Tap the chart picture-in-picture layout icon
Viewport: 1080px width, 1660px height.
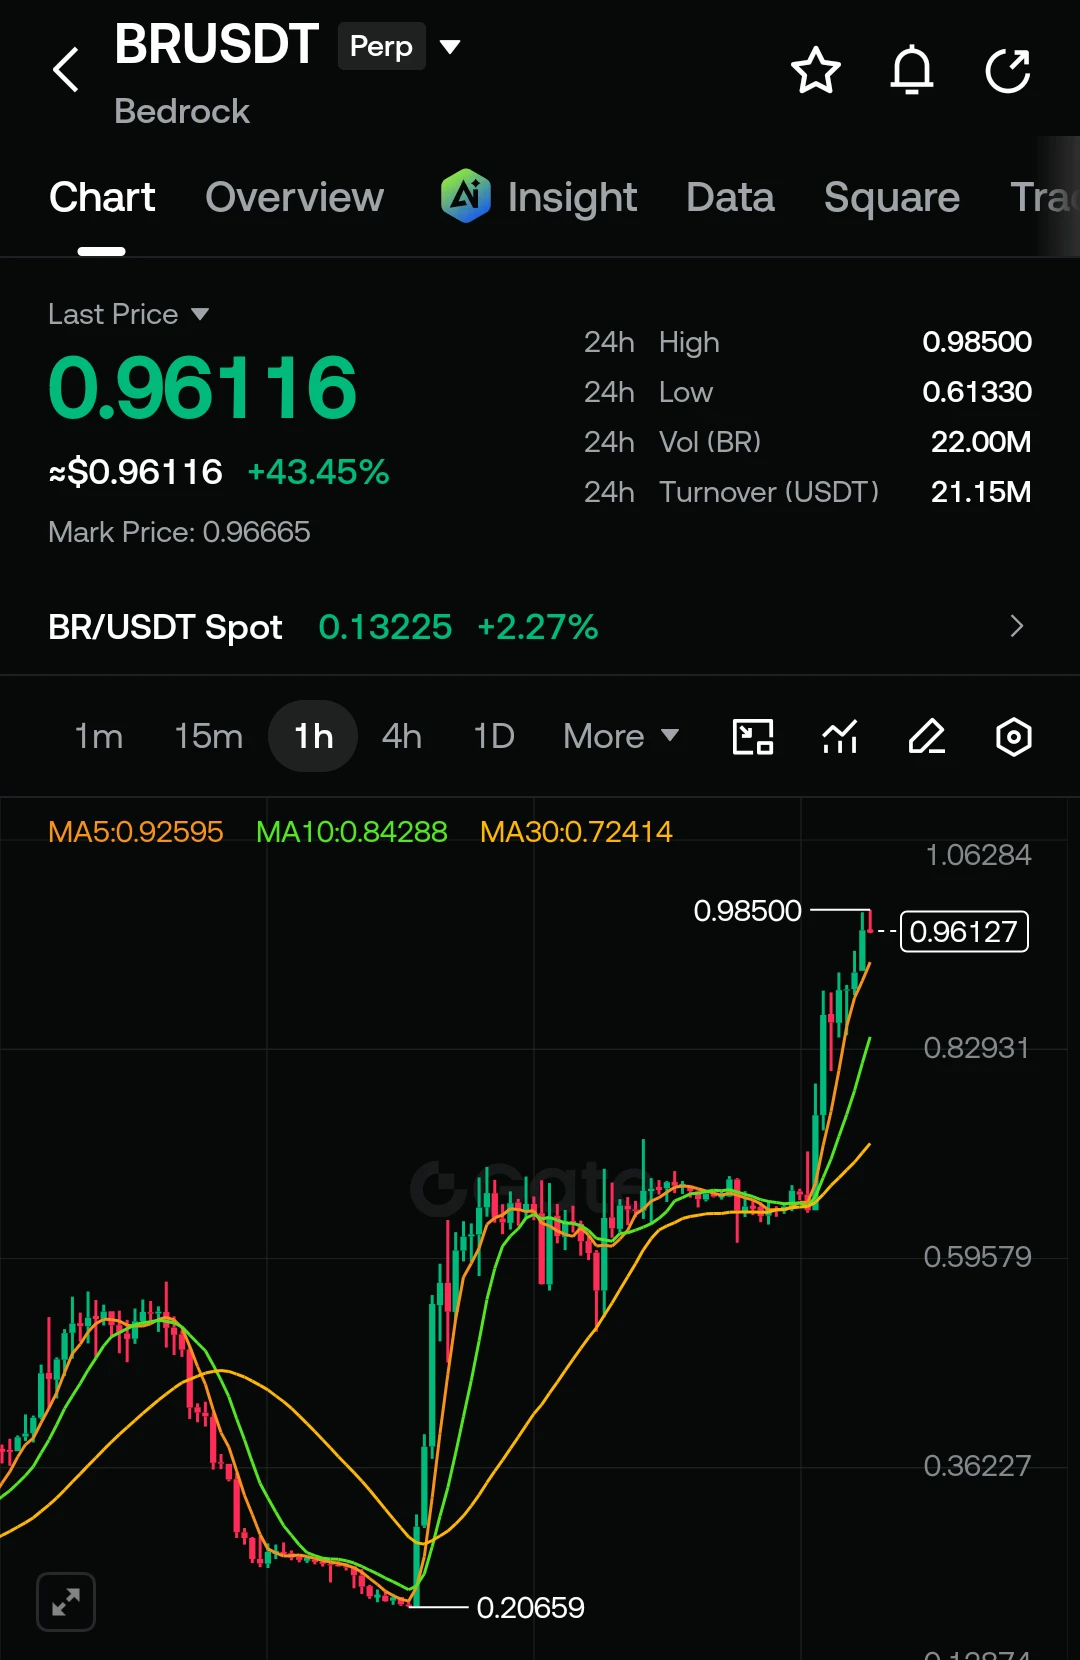(x=753, y=737)
